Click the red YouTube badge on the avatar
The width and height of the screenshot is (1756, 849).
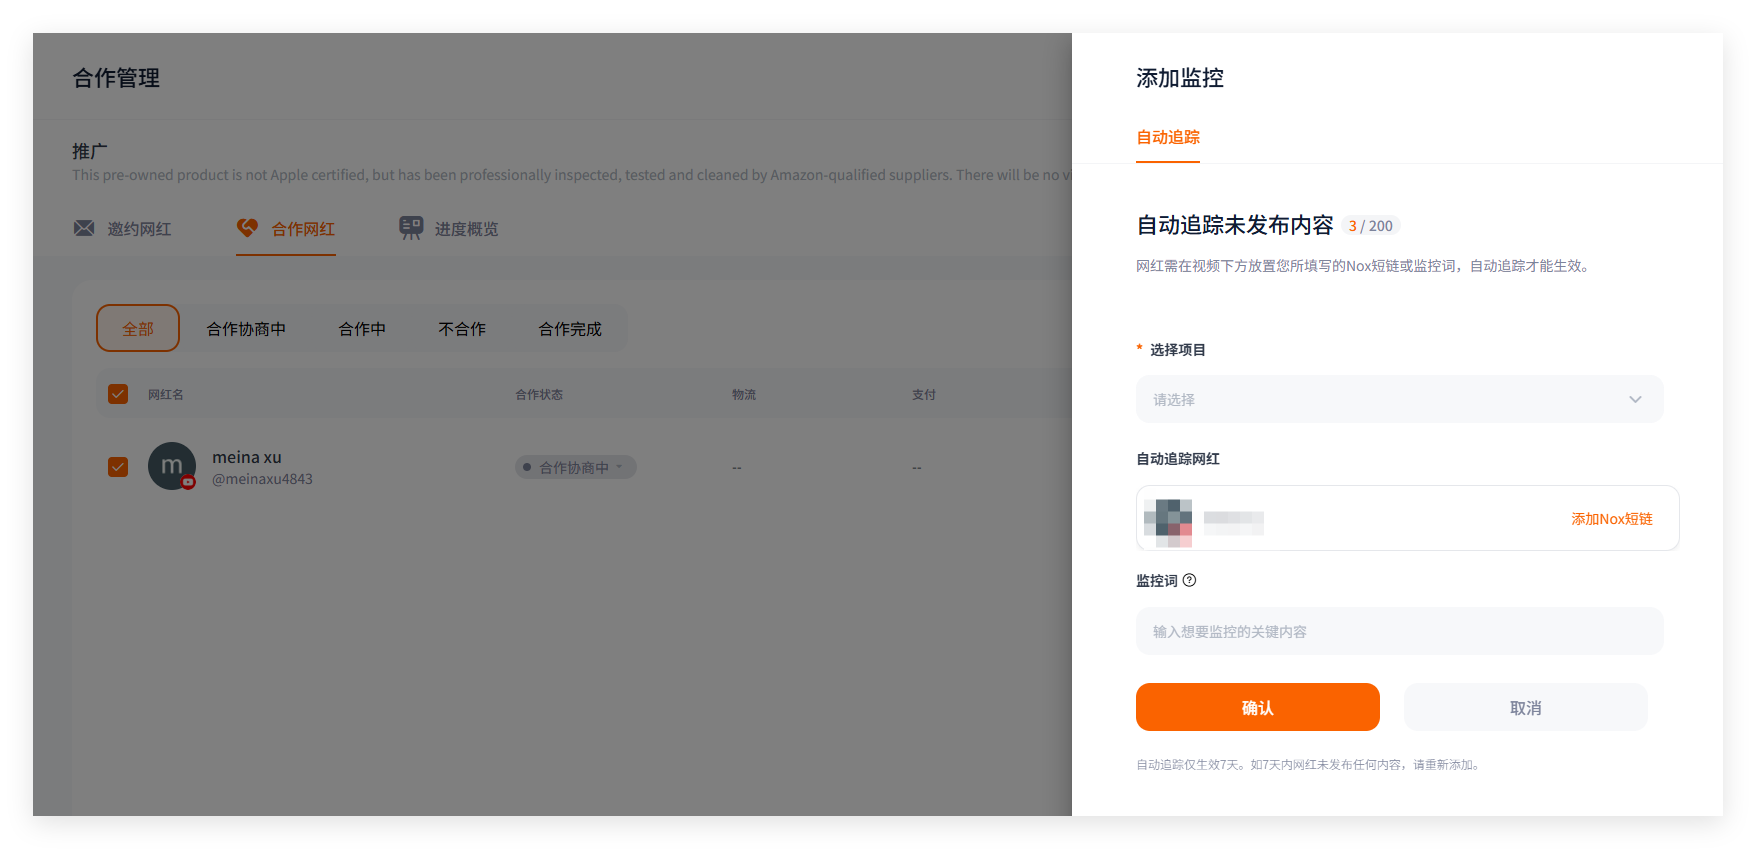point(188,482)
